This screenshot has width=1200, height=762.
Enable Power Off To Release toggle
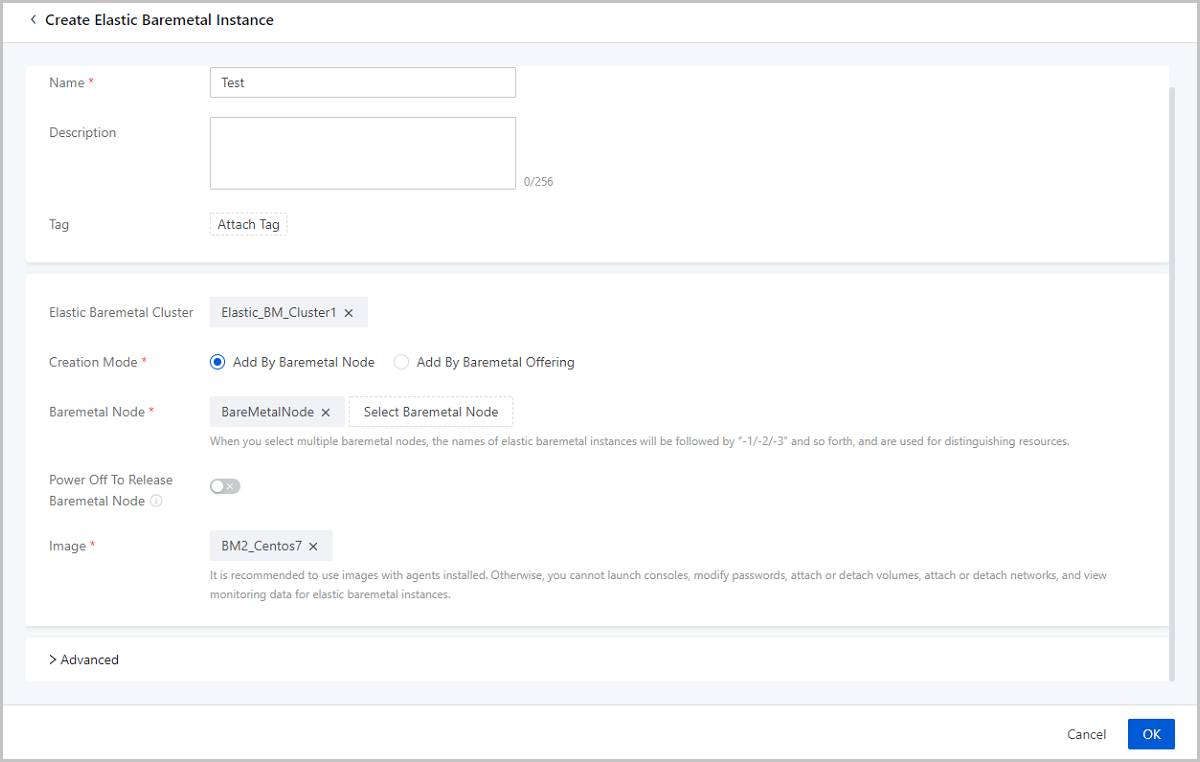225,486
